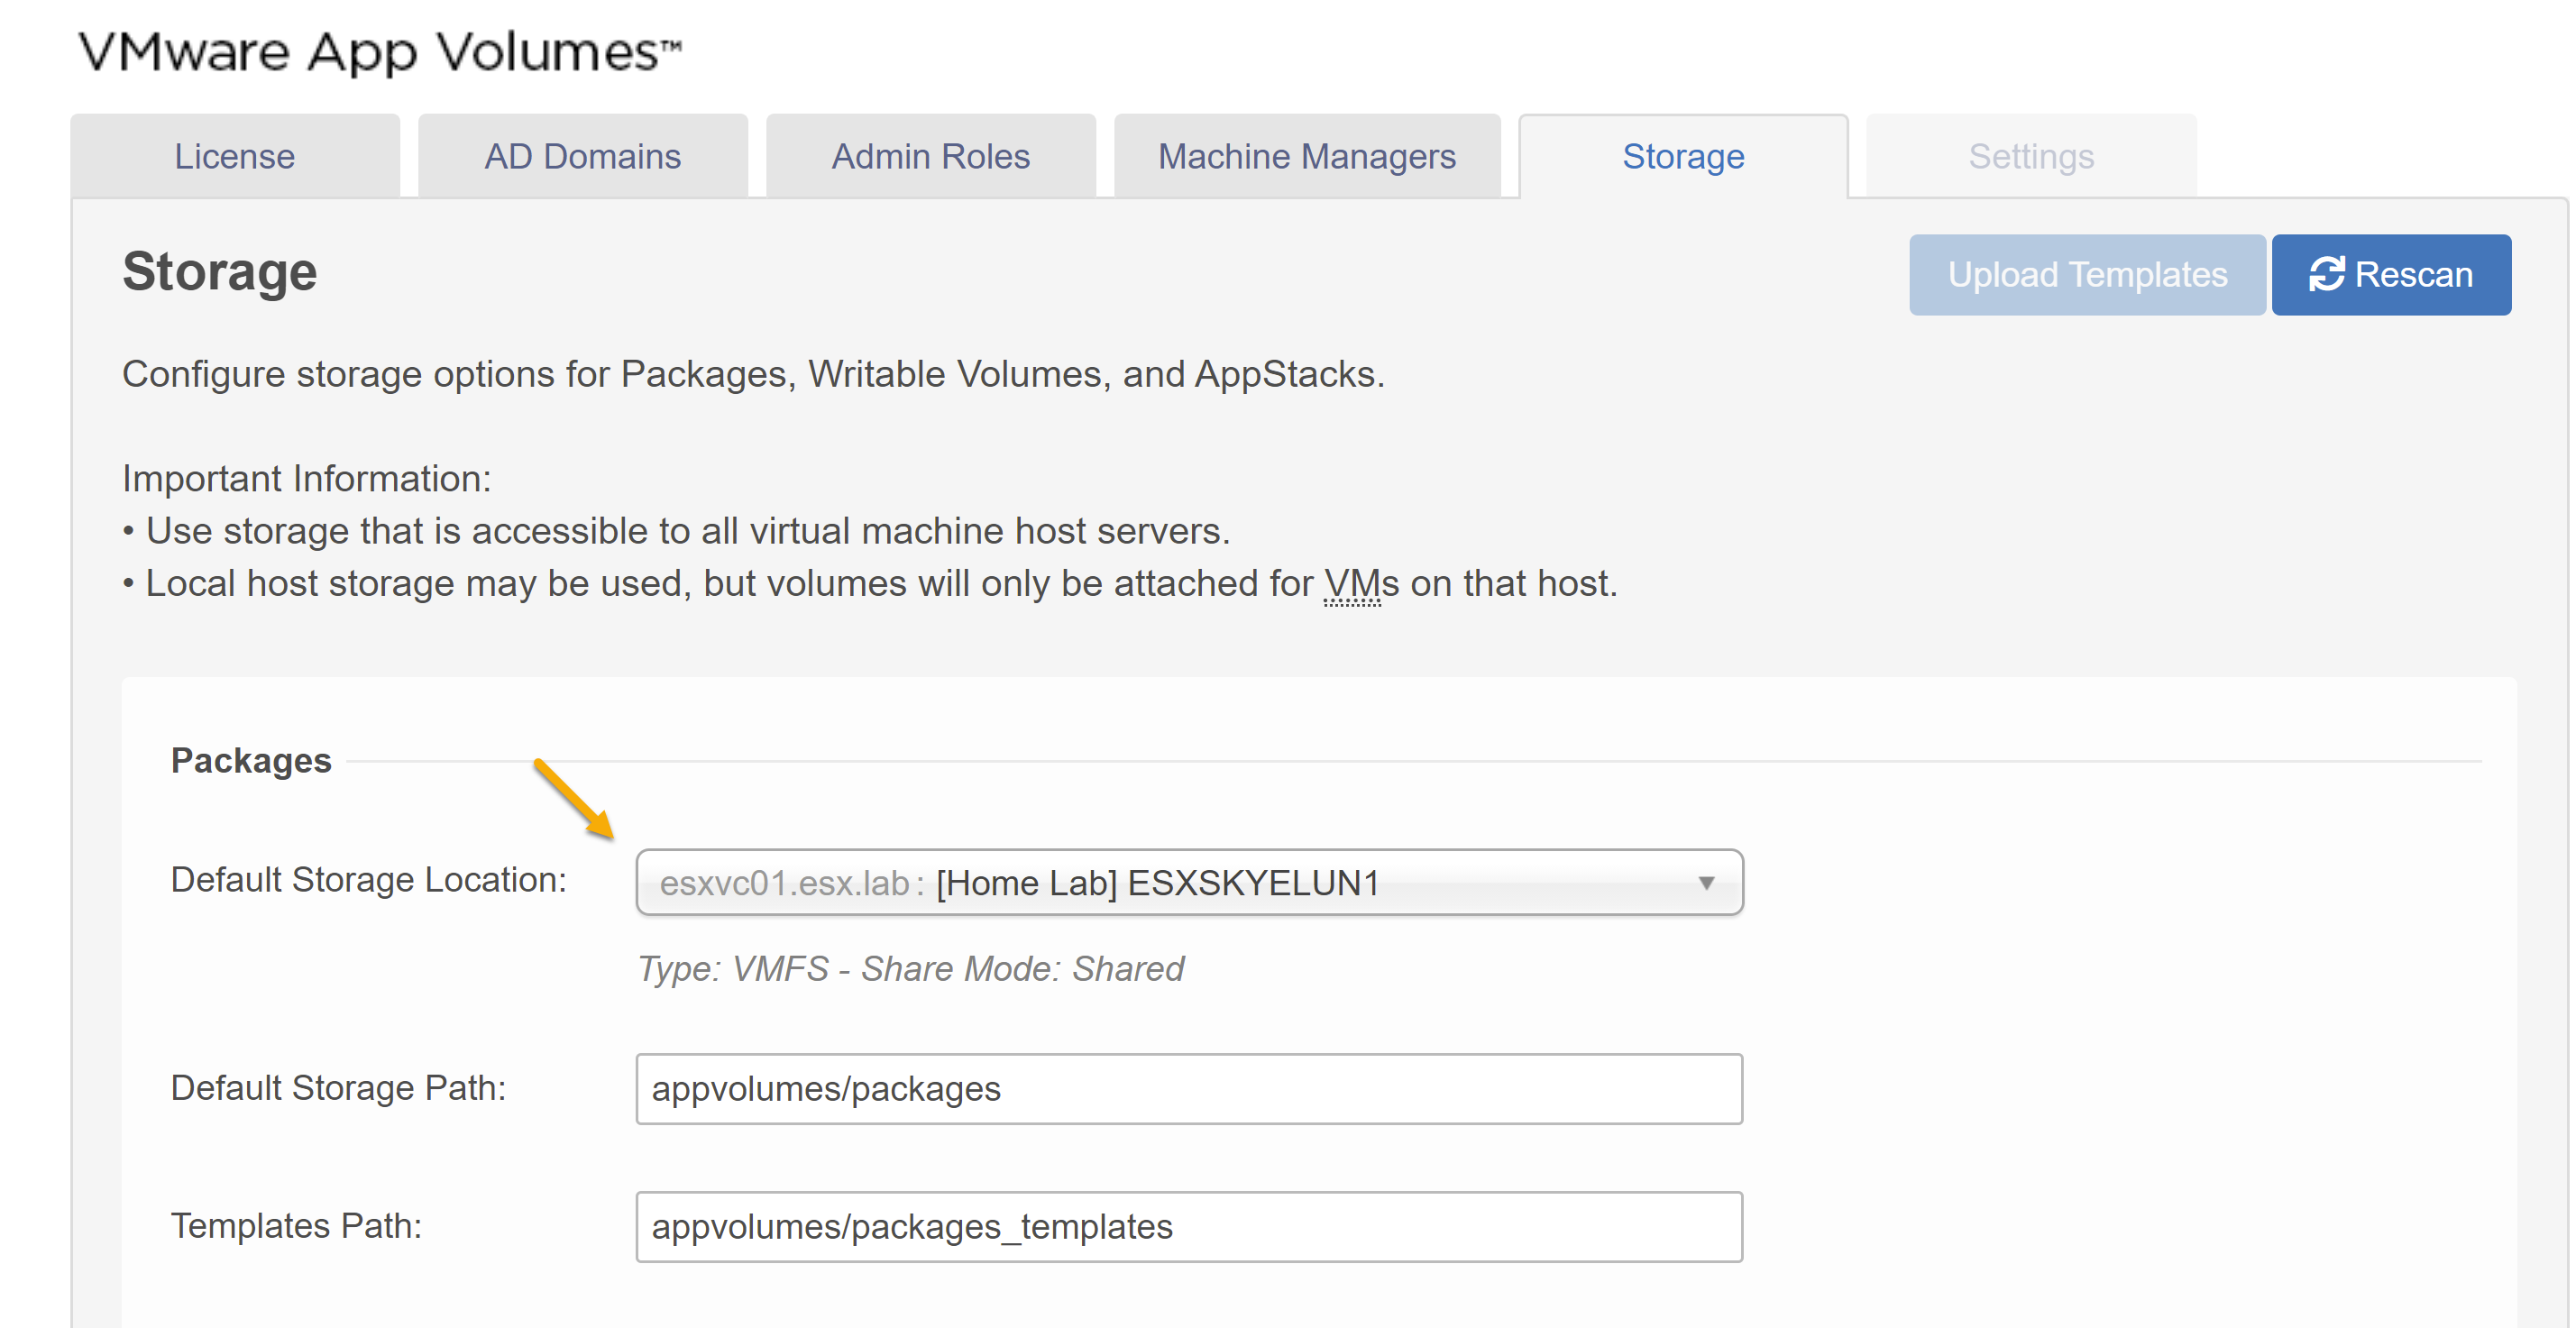The height and width of the screenshot is (1328, 2576).
Task: Click the Rescan button
Action: tap(2391, 275)
